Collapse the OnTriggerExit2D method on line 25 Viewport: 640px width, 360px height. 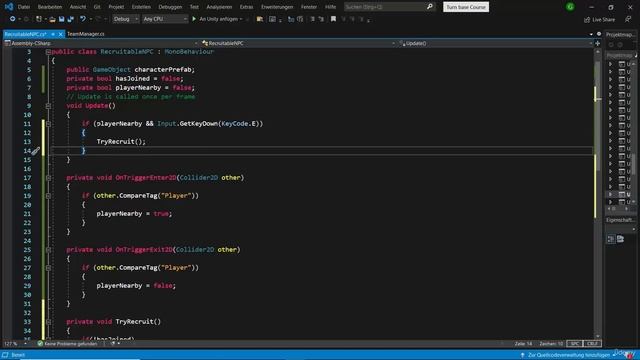(x=48, y=250)
